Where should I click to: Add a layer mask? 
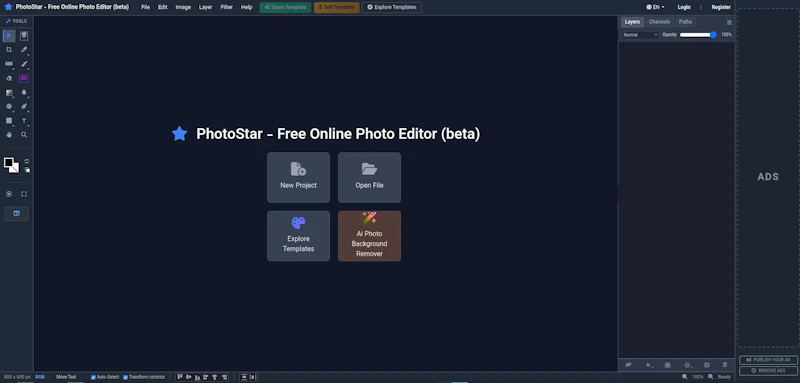click(667, 365)
